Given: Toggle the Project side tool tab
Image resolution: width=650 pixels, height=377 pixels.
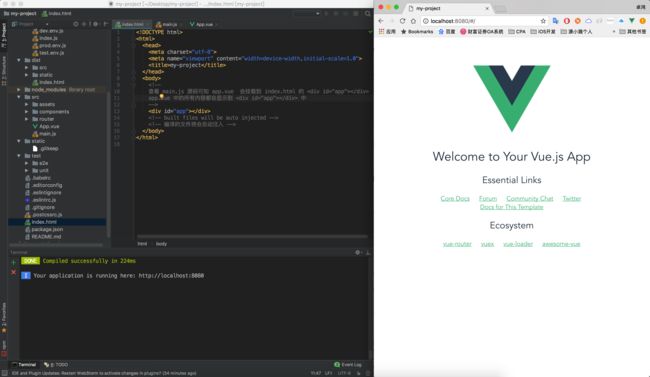Looking at the screenshot, I should tap(4, 35).
